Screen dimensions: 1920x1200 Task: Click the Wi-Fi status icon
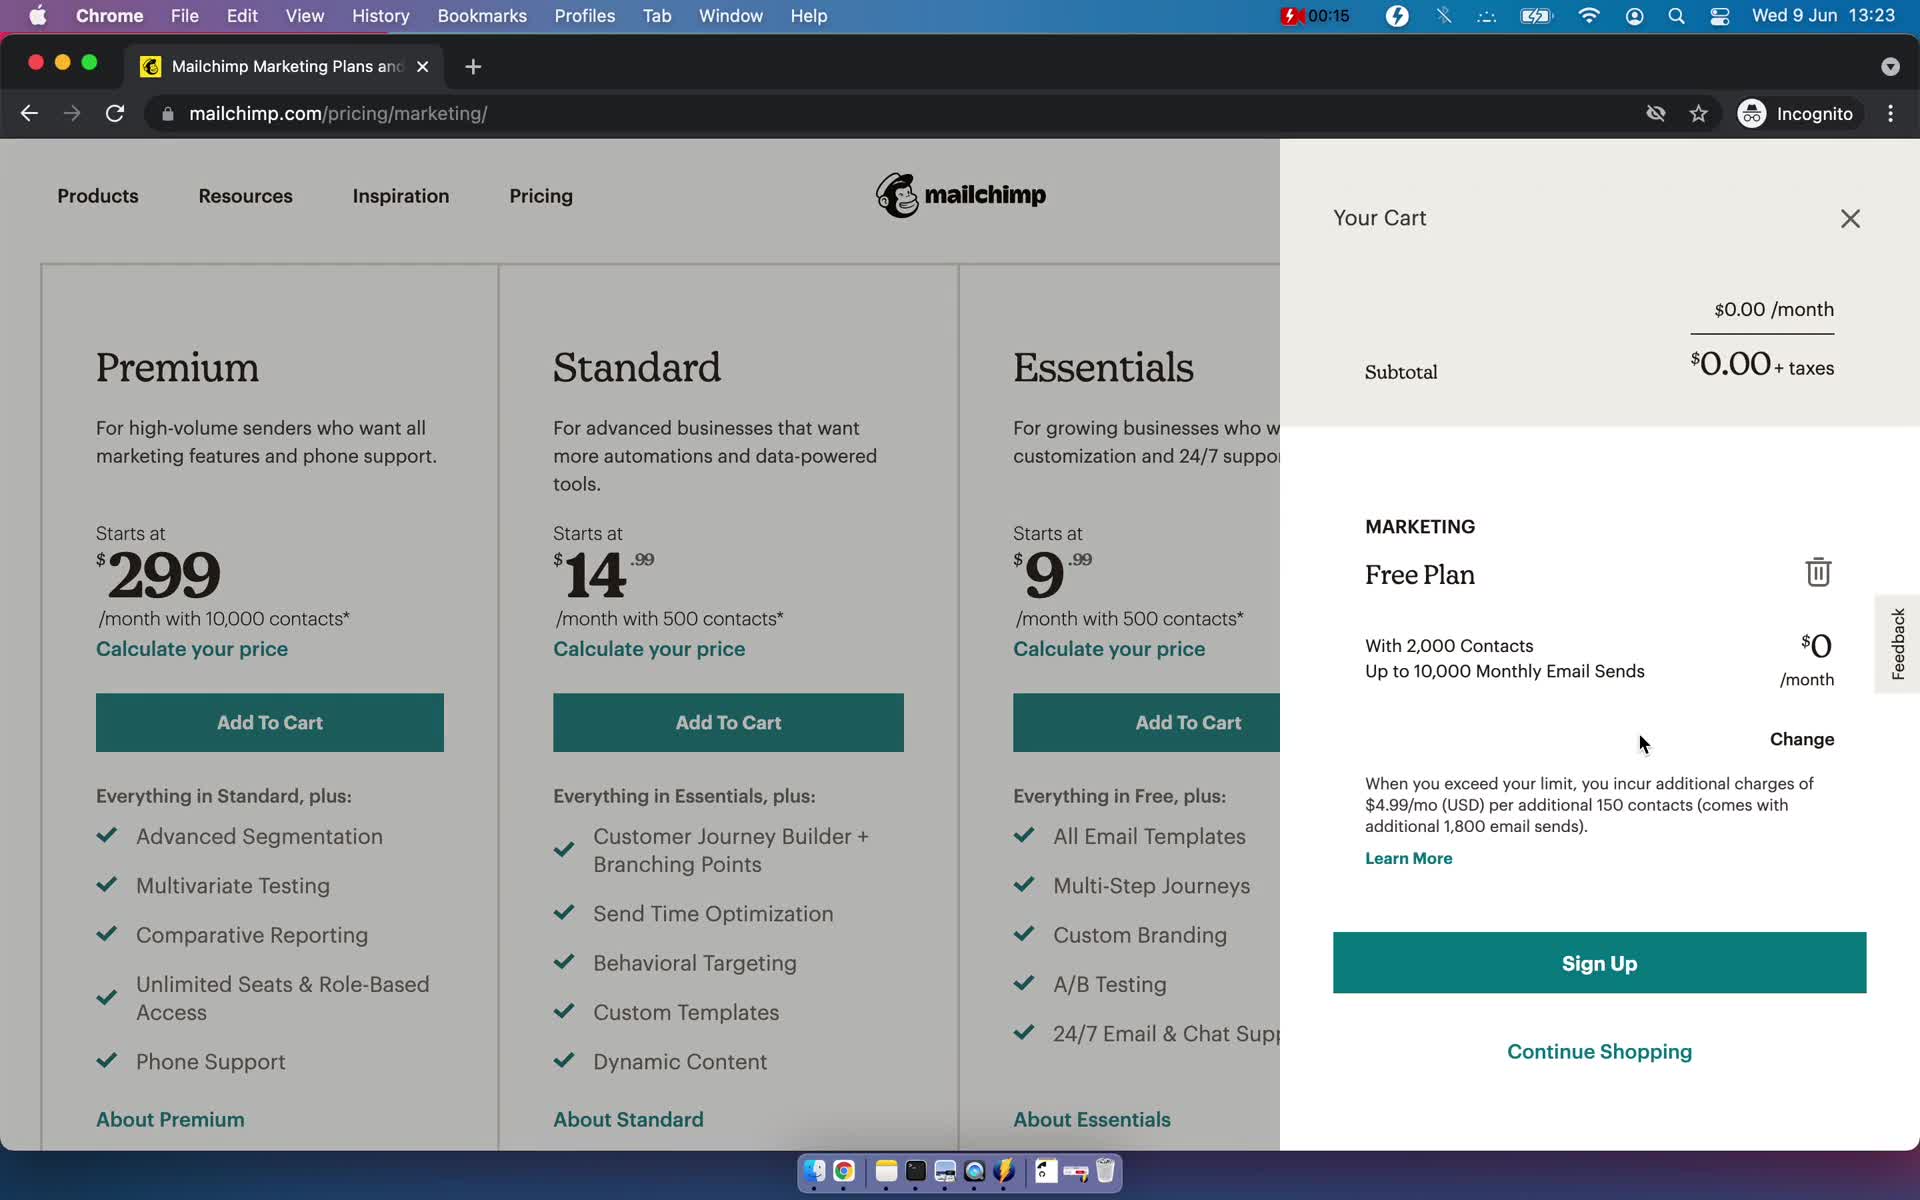click(1588, 16)
